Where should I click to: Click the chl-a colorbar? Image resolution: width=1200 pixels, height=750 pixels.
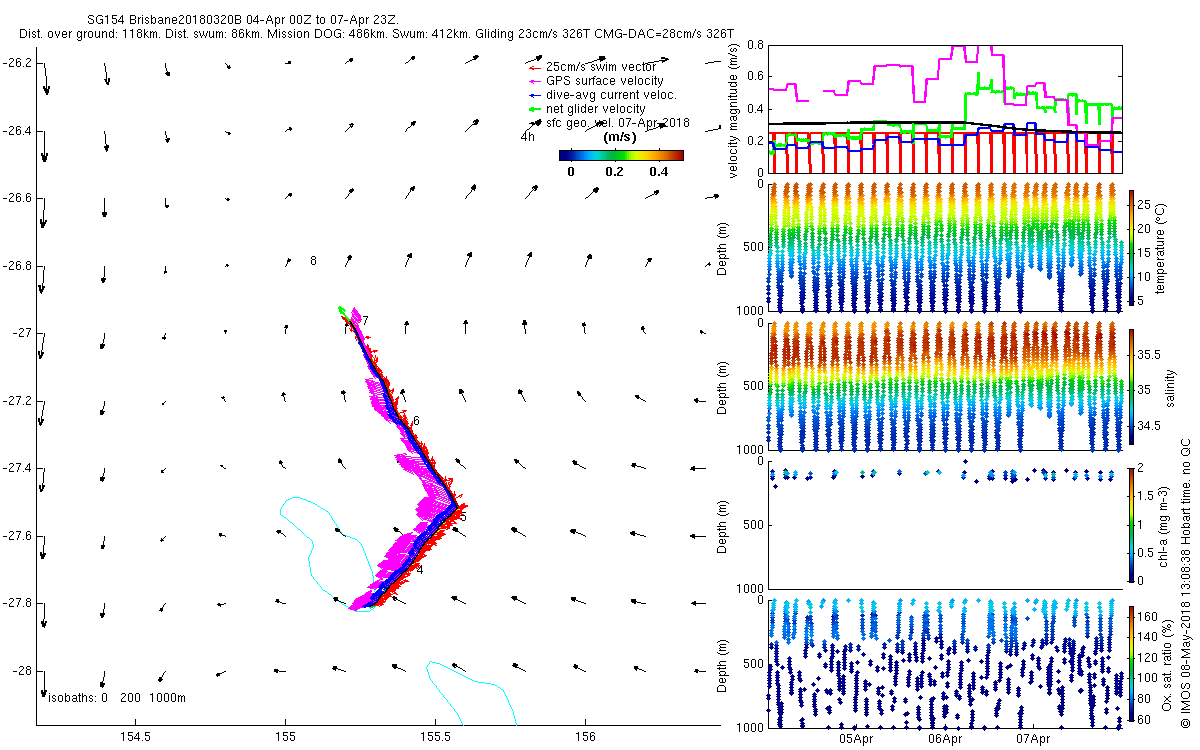pos(1131,524)
